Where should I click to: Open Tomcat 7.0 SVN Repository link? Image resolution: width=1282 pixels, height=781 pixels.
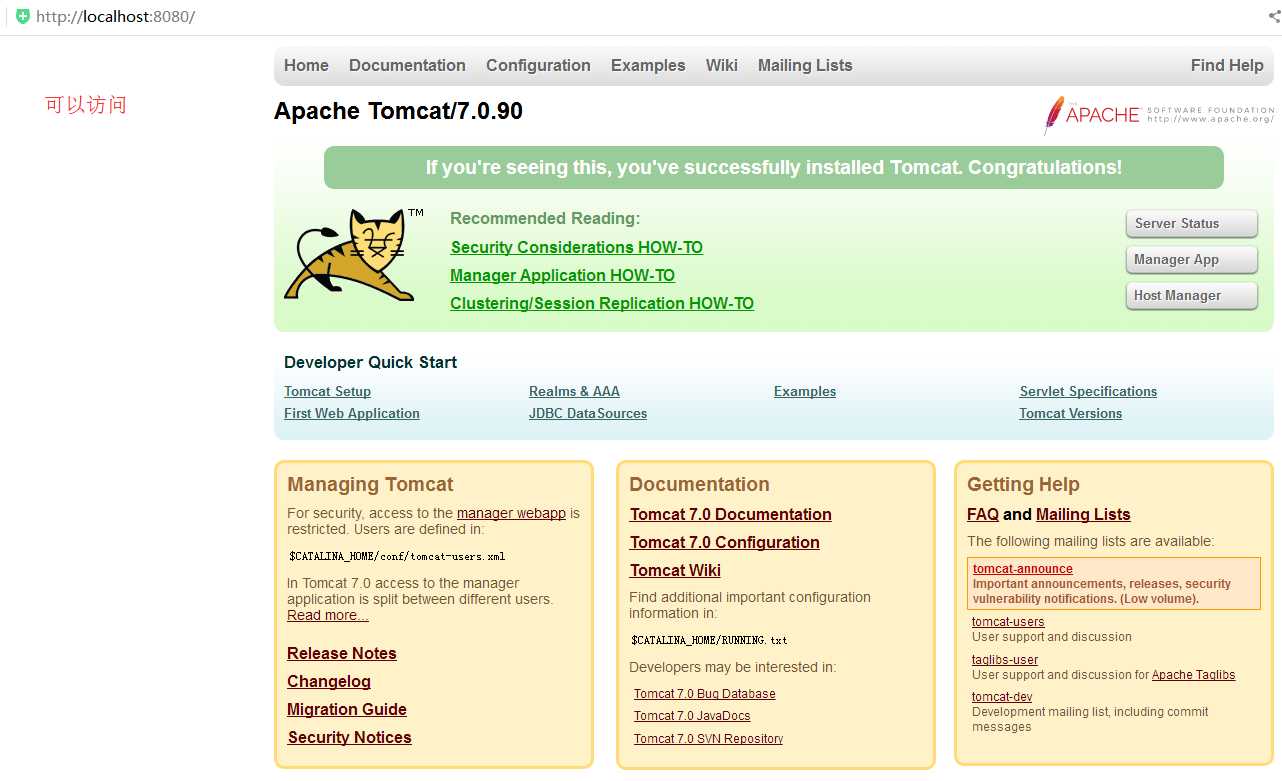coord(708,739)
